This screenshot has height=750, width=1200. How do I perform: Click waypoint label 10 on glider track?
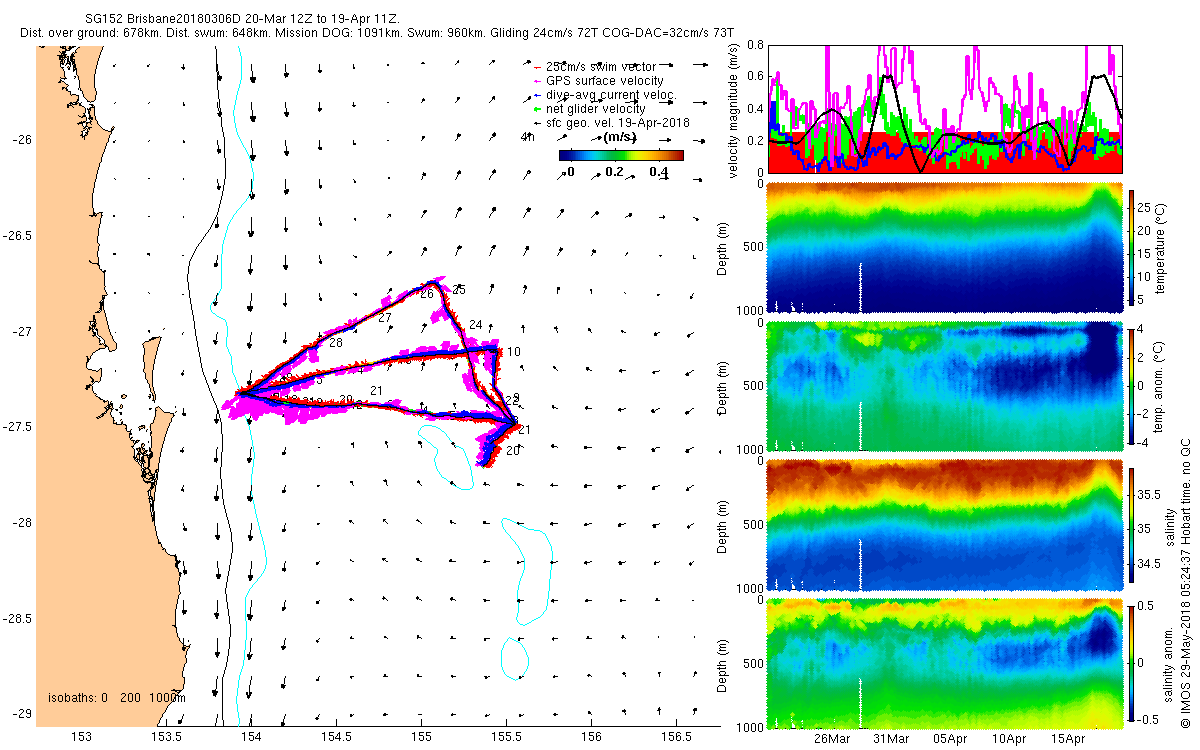click(513, 352)
